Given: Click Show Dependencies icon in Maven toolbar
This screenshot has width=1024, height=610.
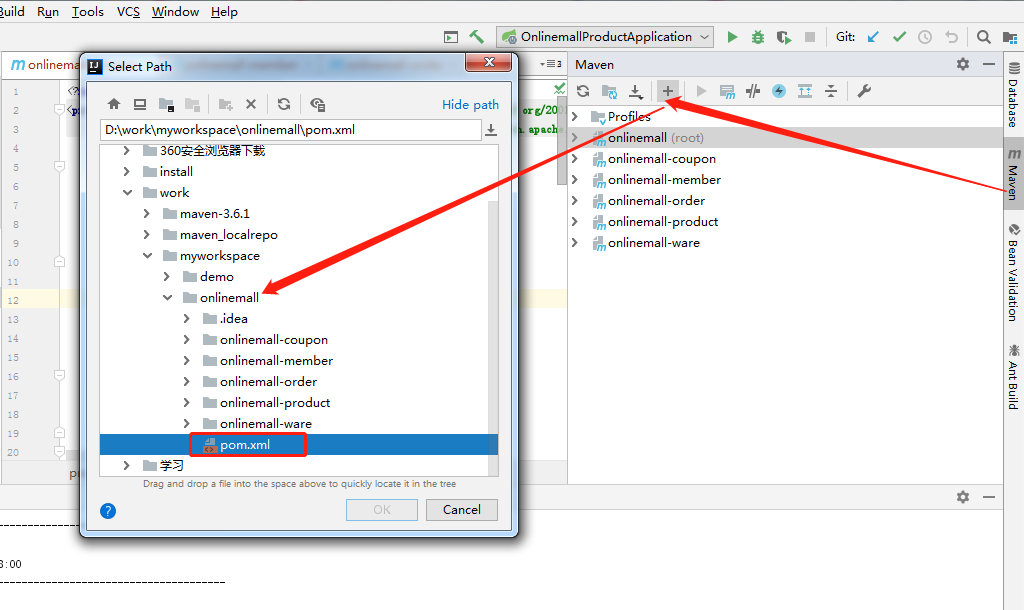Looking at the screenshot, I should 805,91.
